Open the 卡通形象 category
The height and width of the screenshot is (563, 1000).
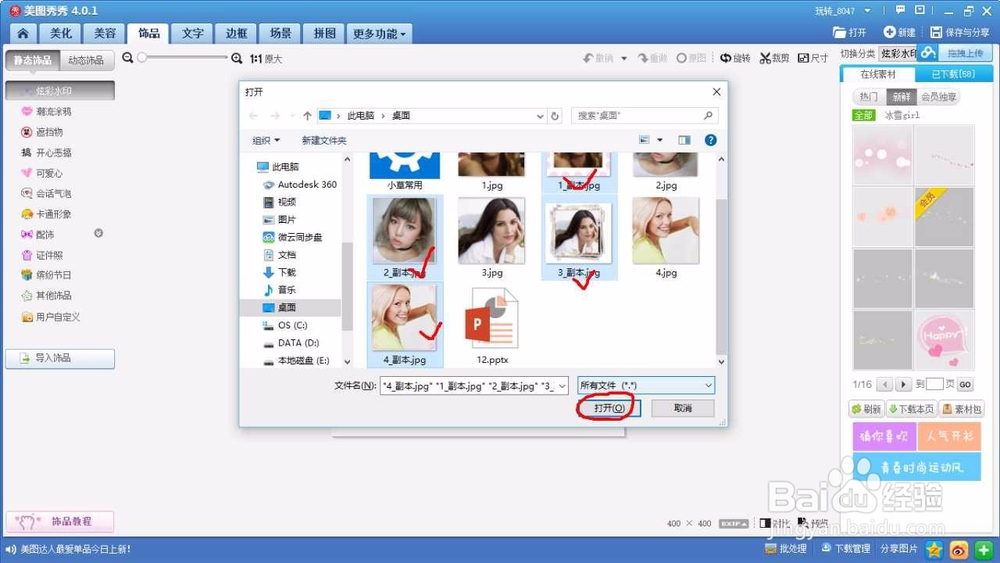pyautogui.click(x=54, y=214)
